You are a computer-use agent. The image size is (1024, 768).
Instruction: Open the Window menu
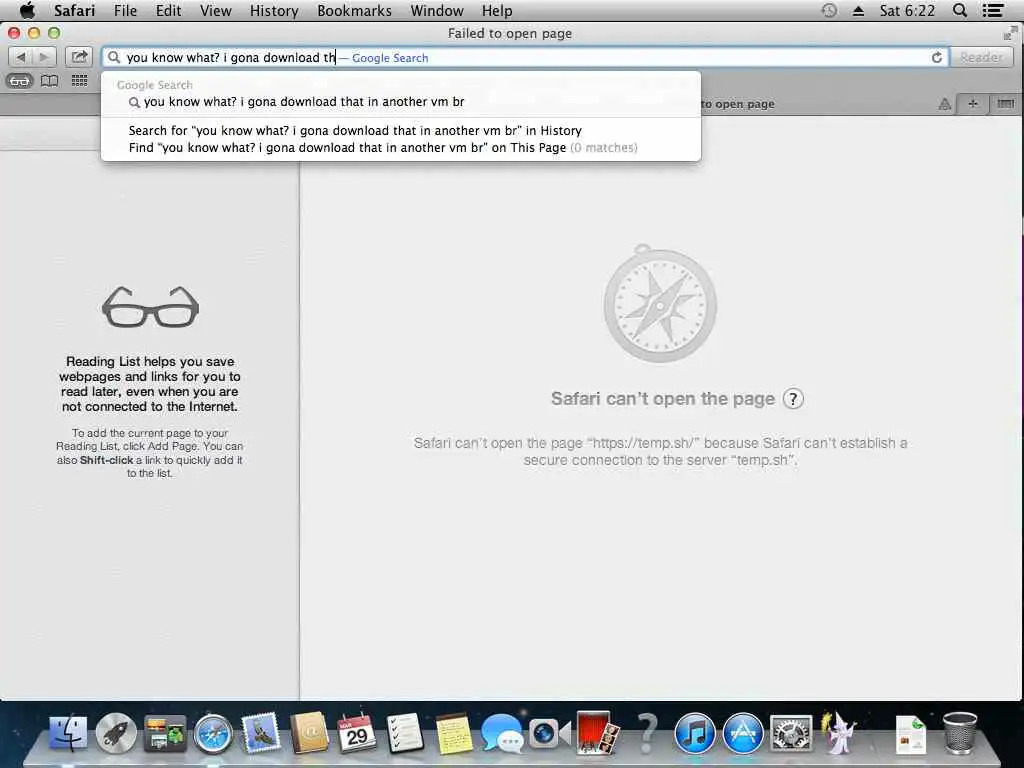[437, 11]
